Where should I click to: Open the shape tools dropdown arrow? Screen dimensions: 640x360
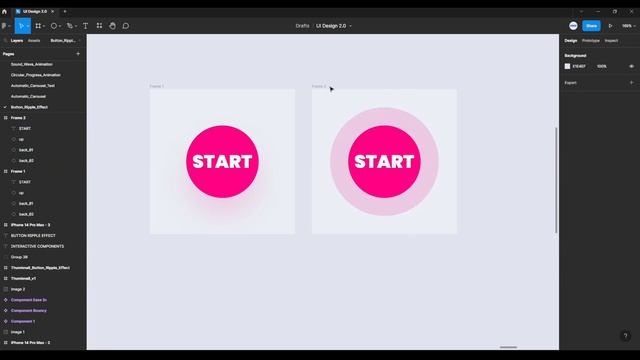pyautogui.click(x=60, y=26)
